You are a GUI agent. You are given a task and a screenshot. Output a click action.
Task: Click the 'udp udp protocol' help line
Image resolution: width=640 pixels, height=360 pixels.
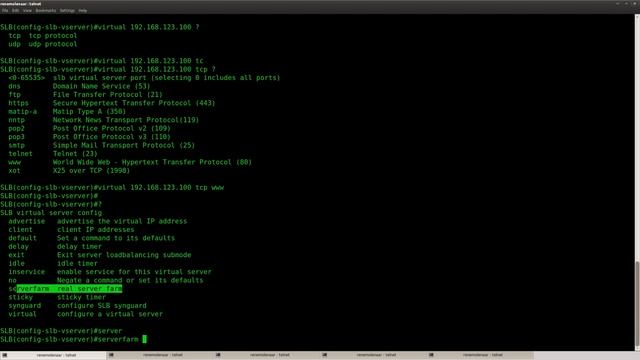coord(43,44)
